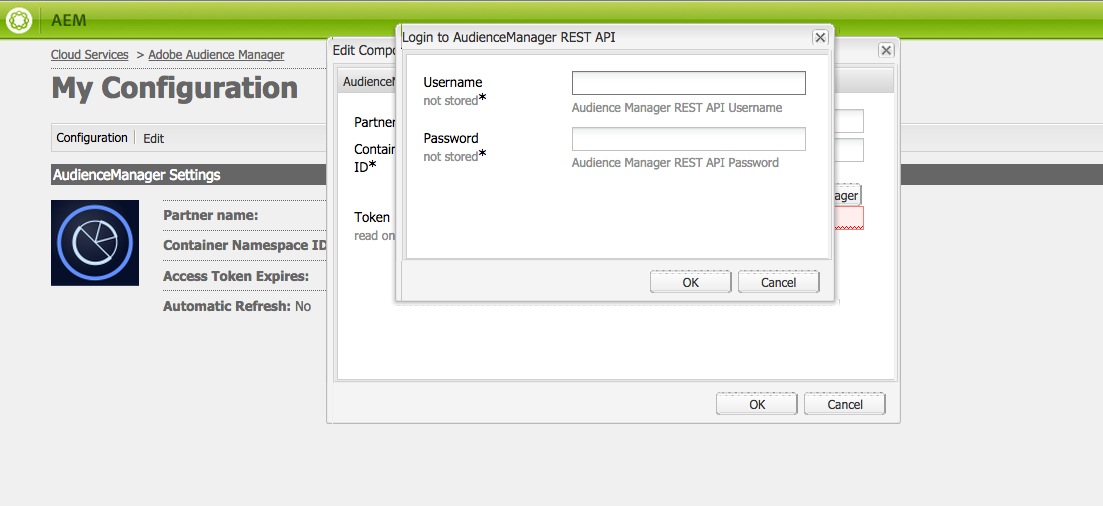Click the Audience Manager product thumbnail
This screenshot has height=506, width=1103.
point(95,243)
